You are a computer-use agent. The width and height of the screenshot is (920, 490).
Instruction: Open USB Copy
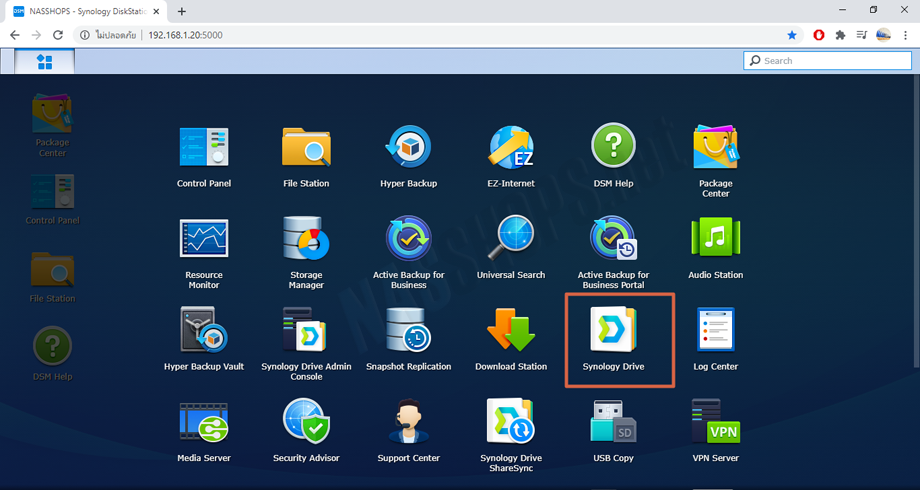(613, 431)
